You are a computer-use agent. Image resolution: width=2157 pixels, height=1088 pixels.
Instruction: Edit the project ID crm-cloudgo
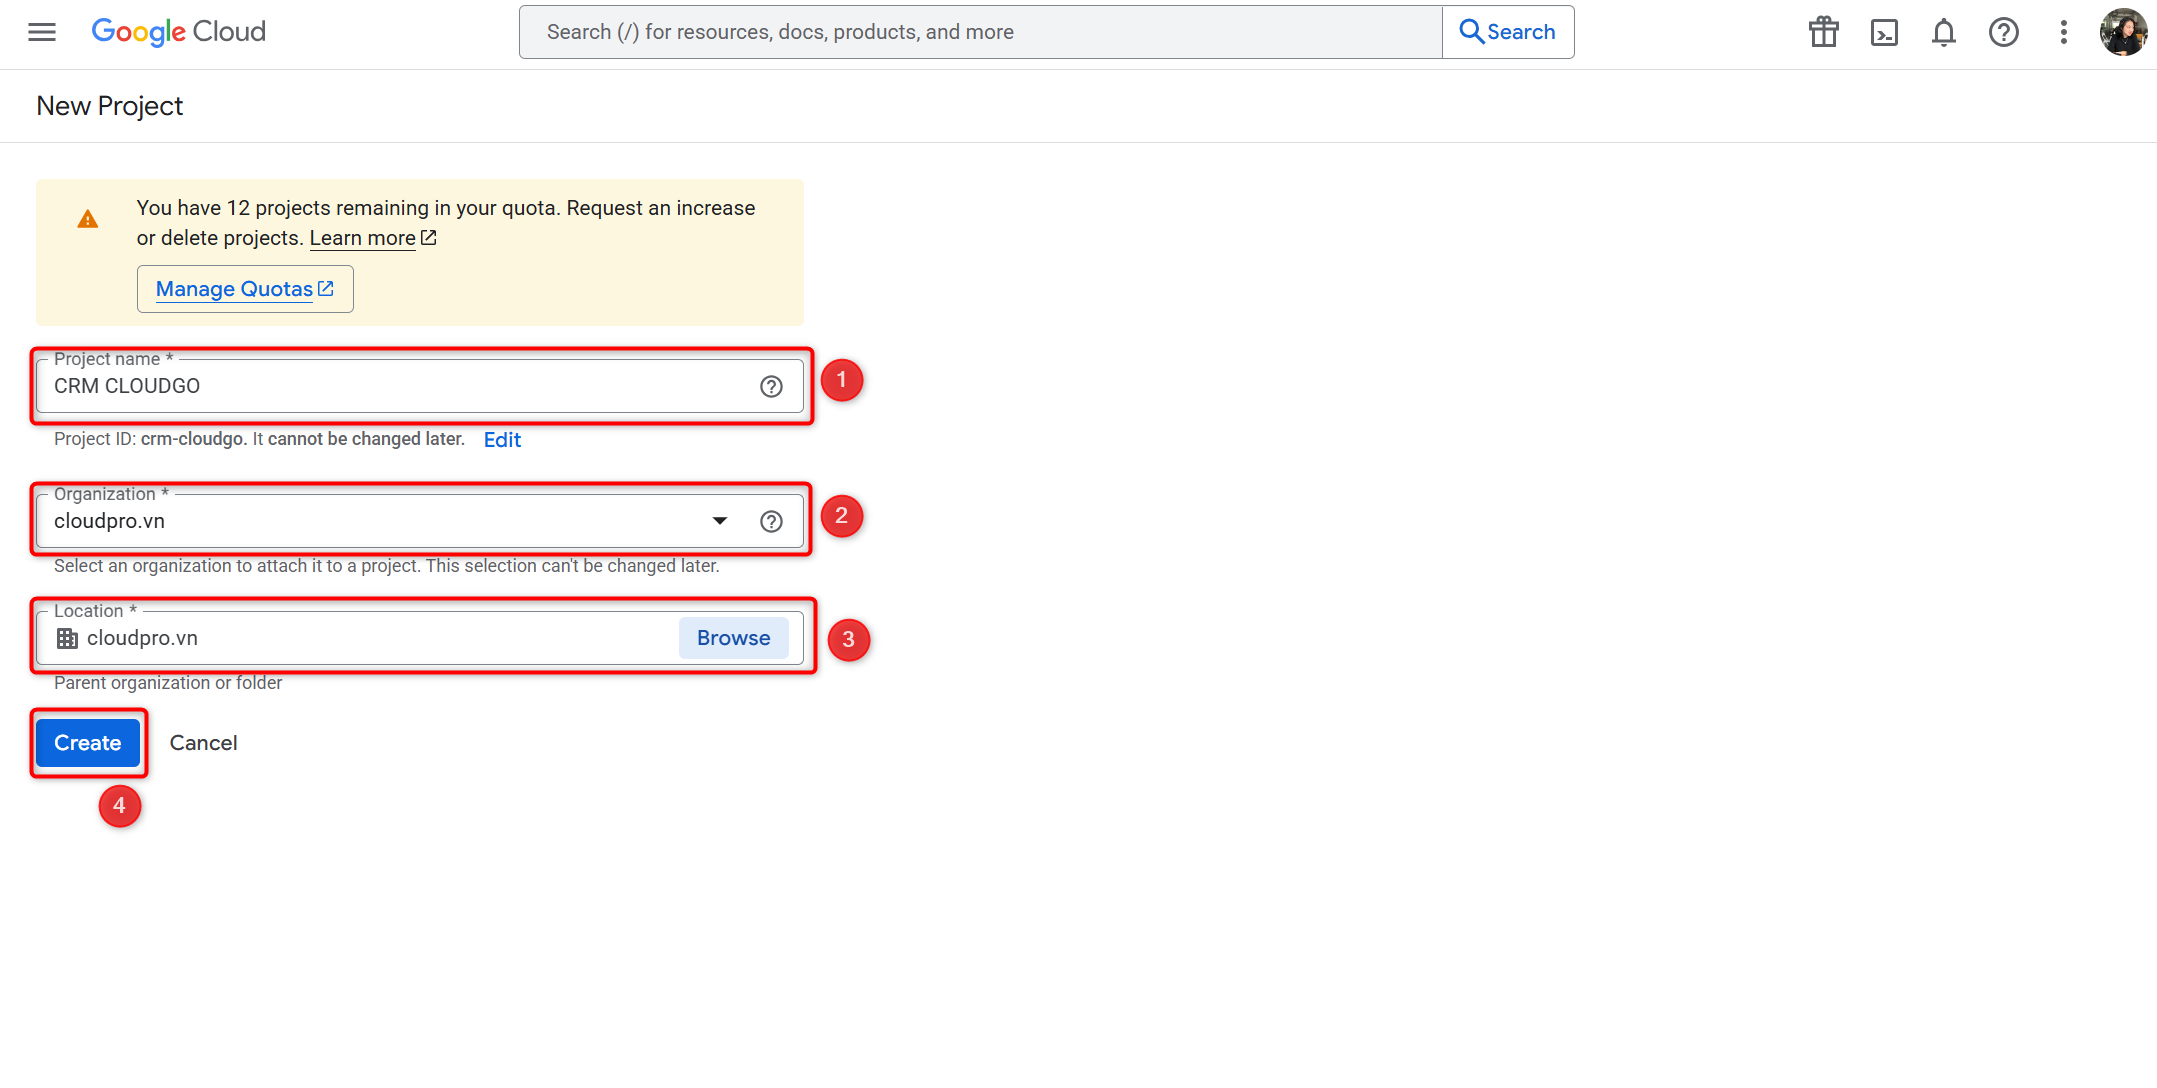[502, 439]
